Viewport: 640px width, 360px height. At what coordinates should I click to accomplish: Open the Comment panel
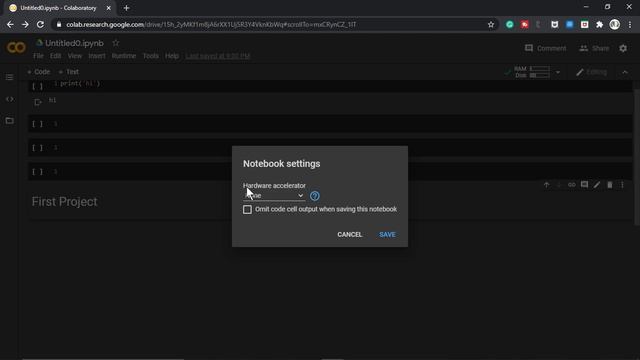click(x=545, y=48)
